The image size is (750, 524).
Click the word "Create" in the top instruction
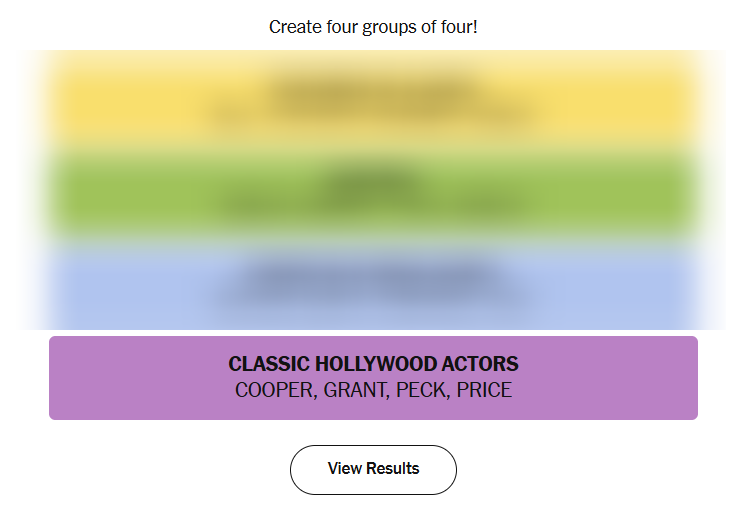click(293, 27)
